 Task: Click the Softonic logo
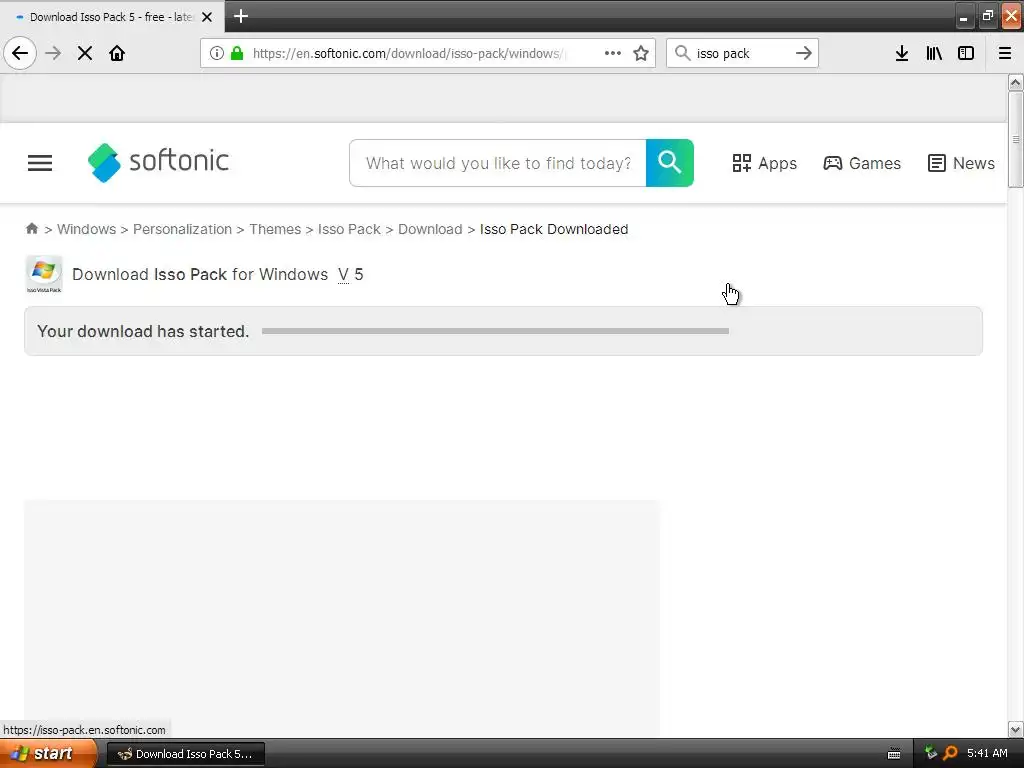[159, 162]
